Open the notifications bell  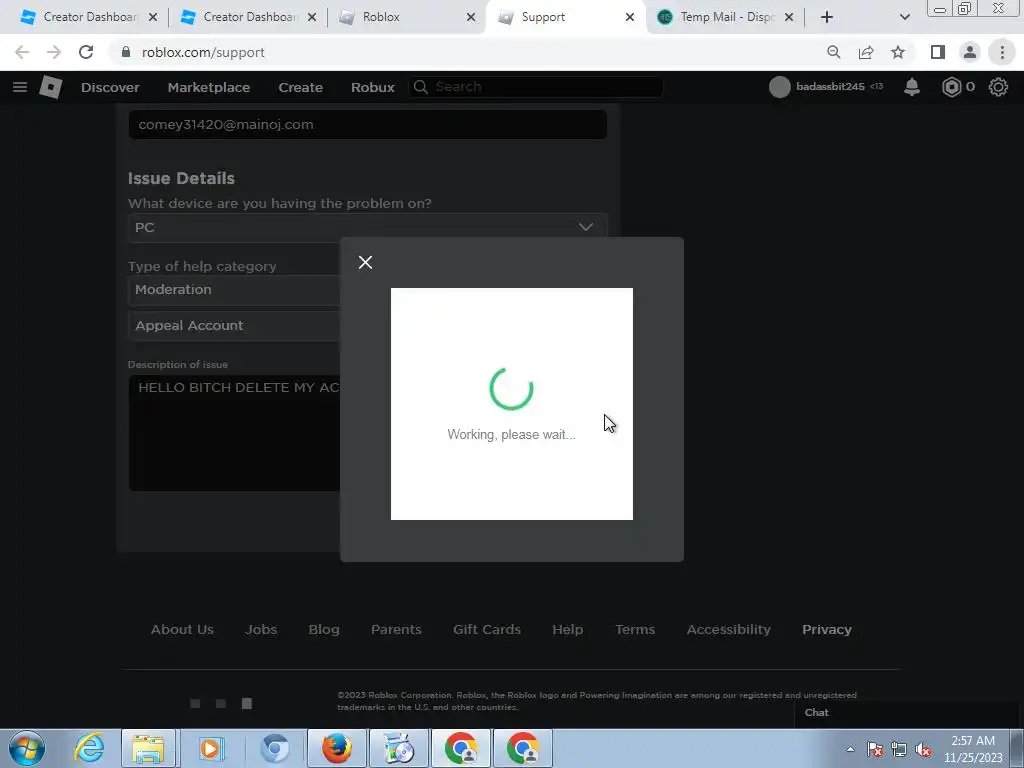point(912,87)
